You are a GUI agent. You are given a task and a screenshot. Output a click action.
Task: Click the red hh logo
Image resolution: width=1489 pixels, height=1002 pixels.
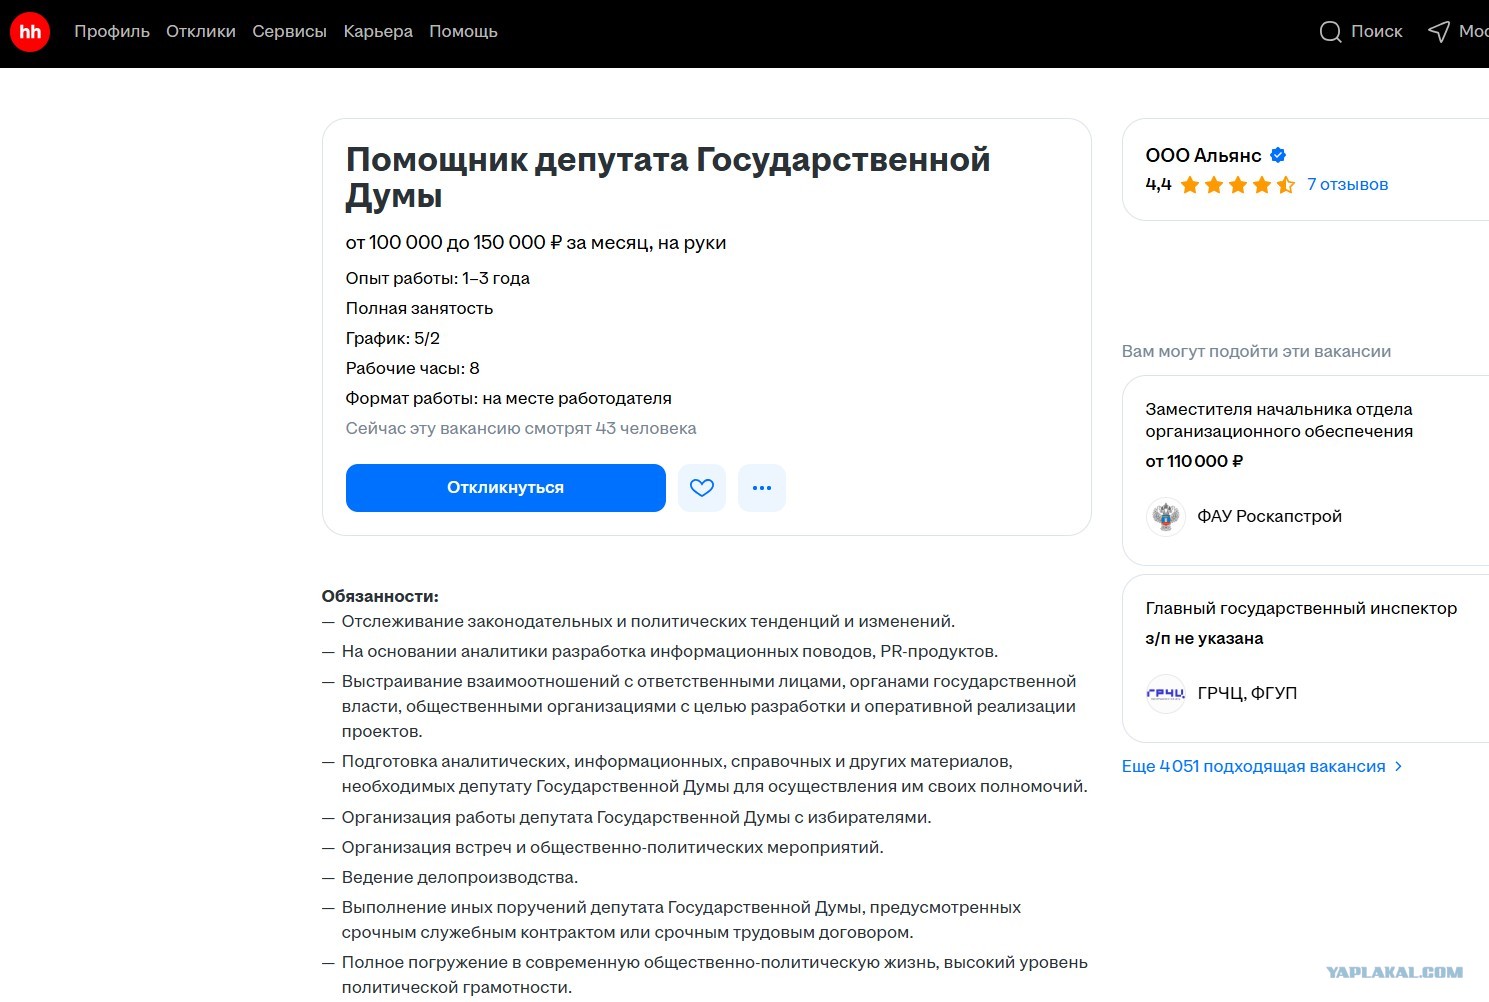30,32
